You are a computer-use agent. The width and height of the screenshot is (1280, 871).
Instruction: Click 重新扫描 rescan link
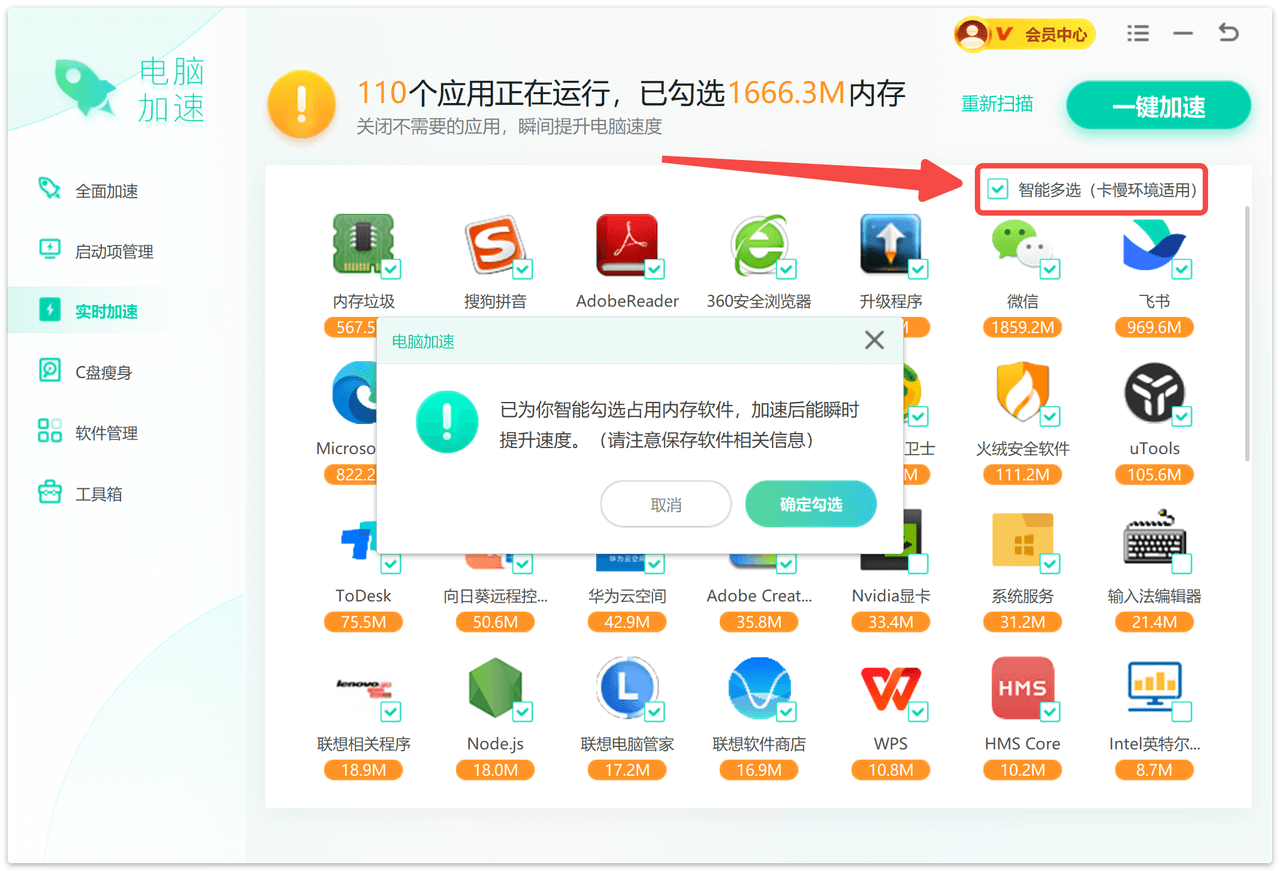pyautogui.click(x=996, y=104)
